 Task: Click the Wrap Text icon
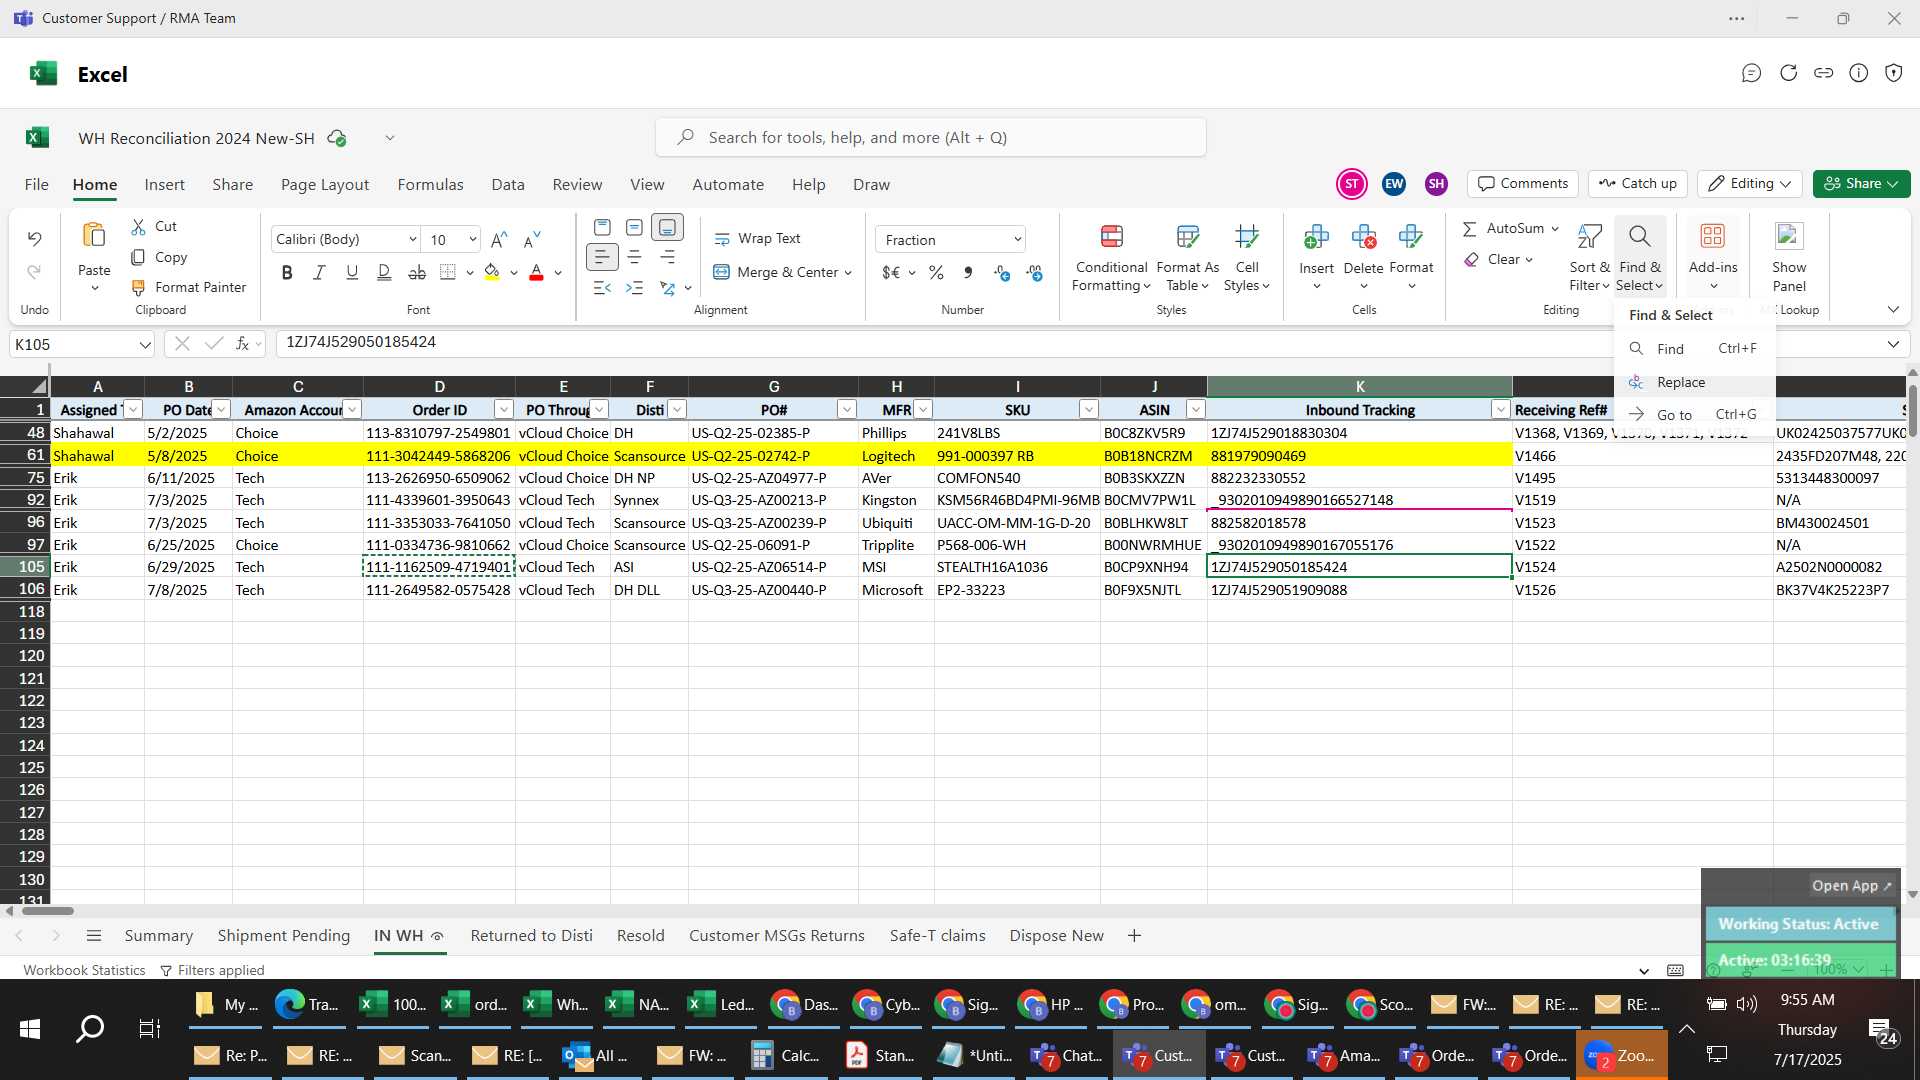pyautogui.click(x=722, y=239)
